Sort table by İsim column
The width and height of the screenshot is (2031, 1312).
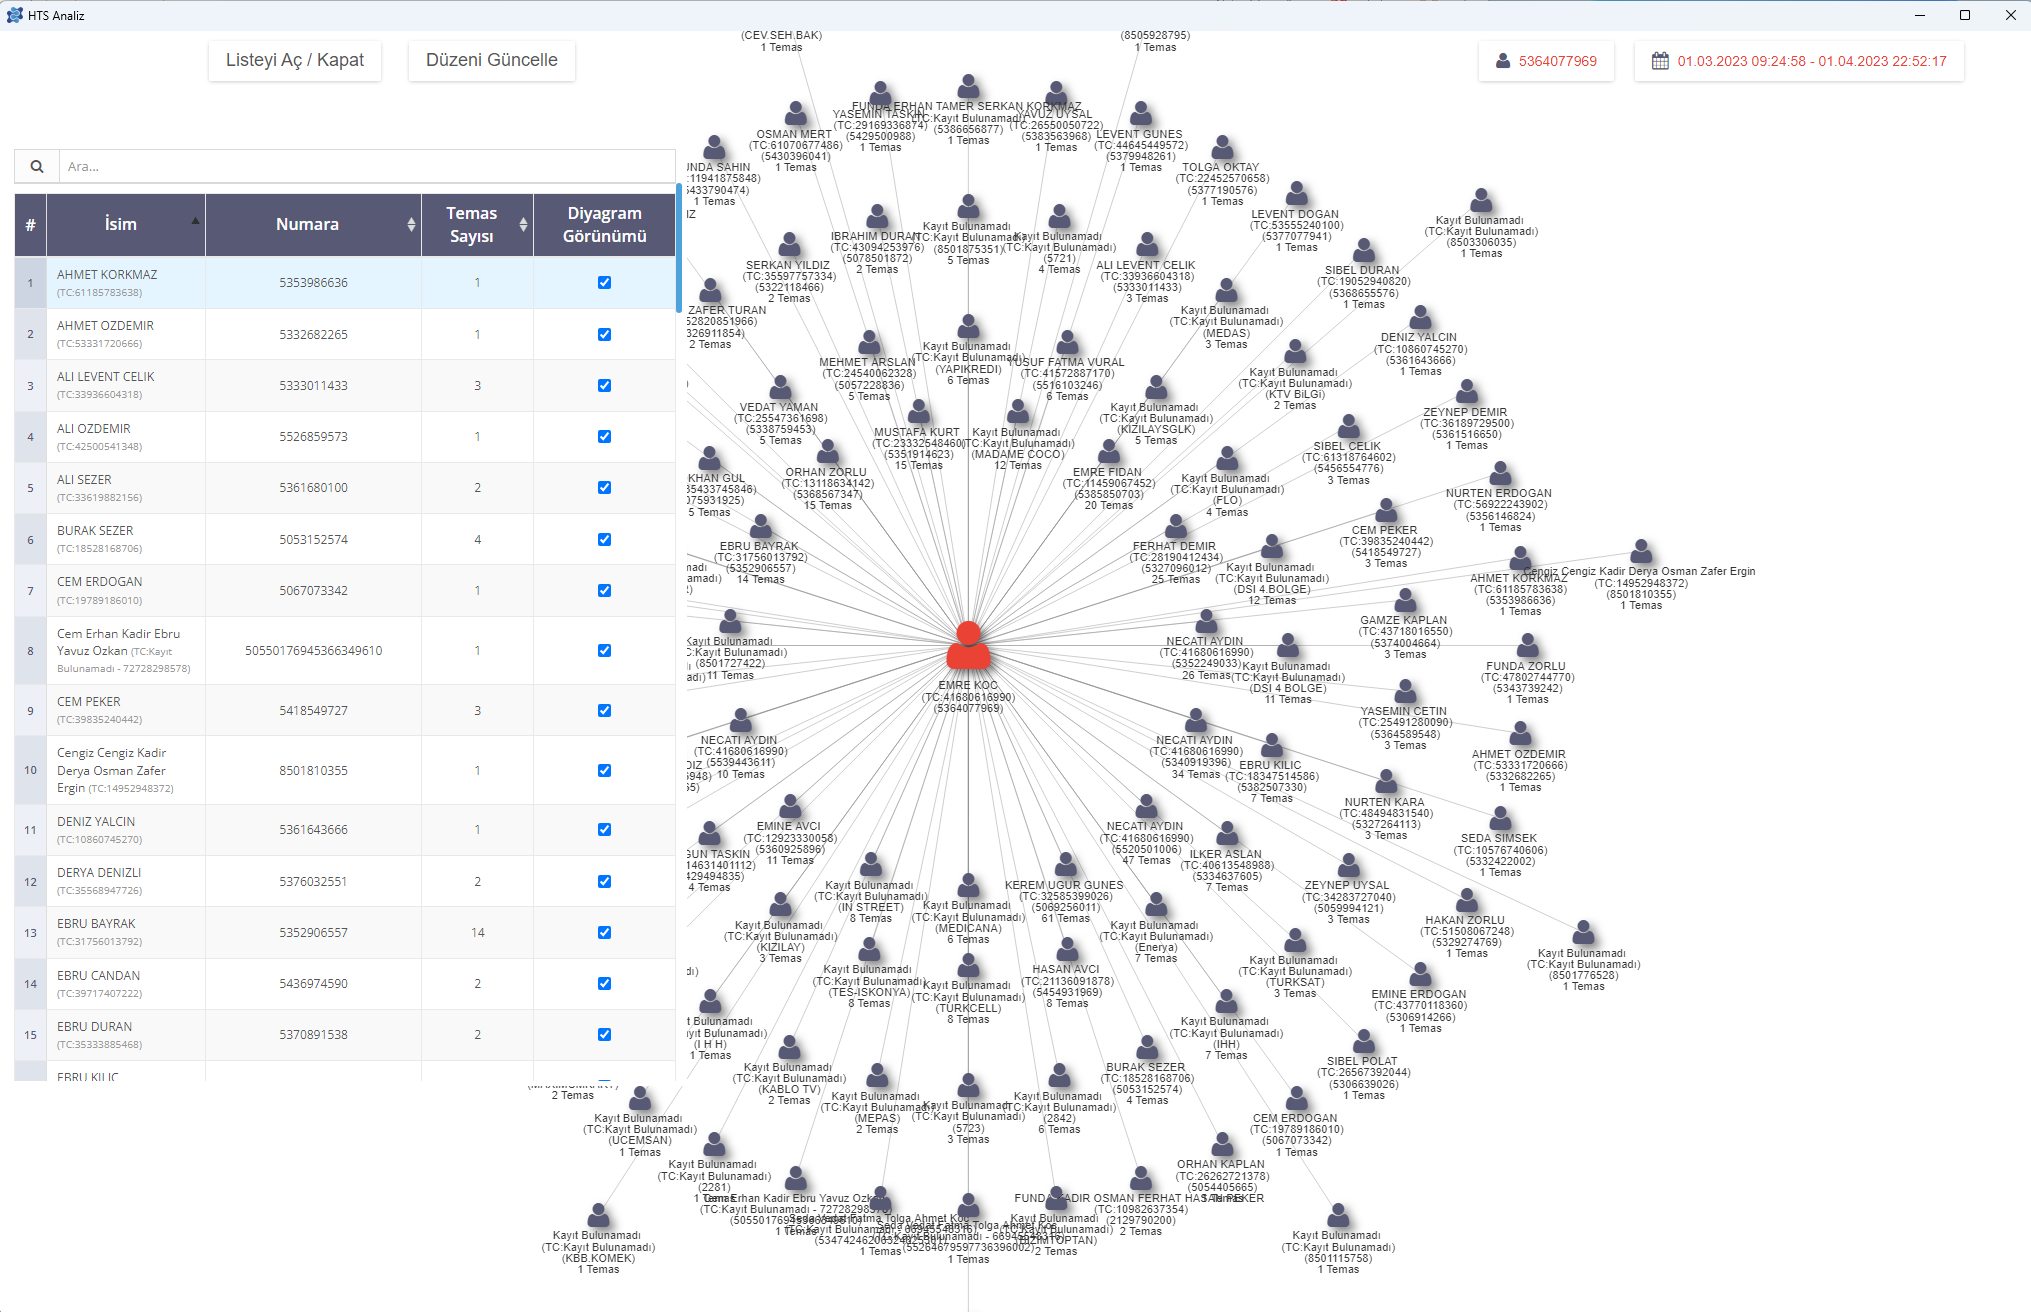click(126, 225)
